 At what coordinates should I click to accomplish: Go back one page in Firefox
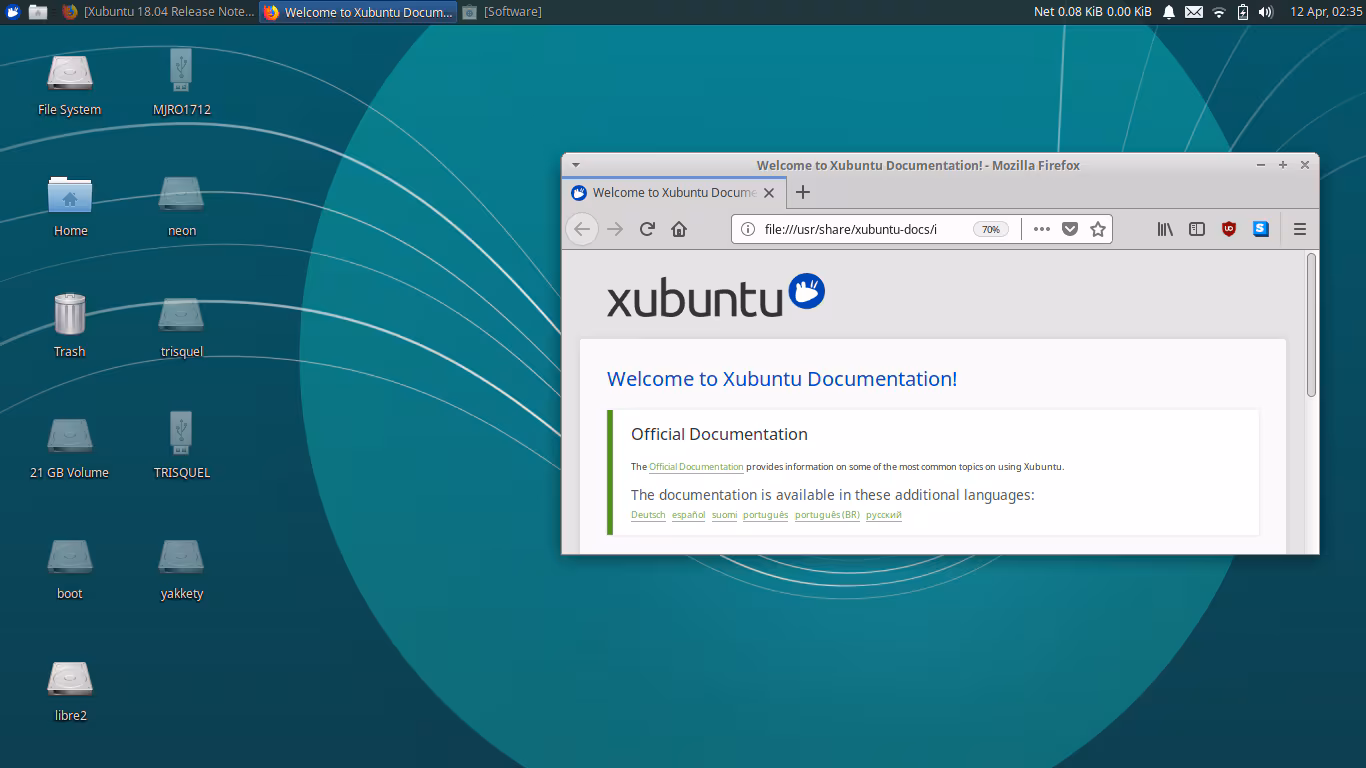[x=582, y=229]
